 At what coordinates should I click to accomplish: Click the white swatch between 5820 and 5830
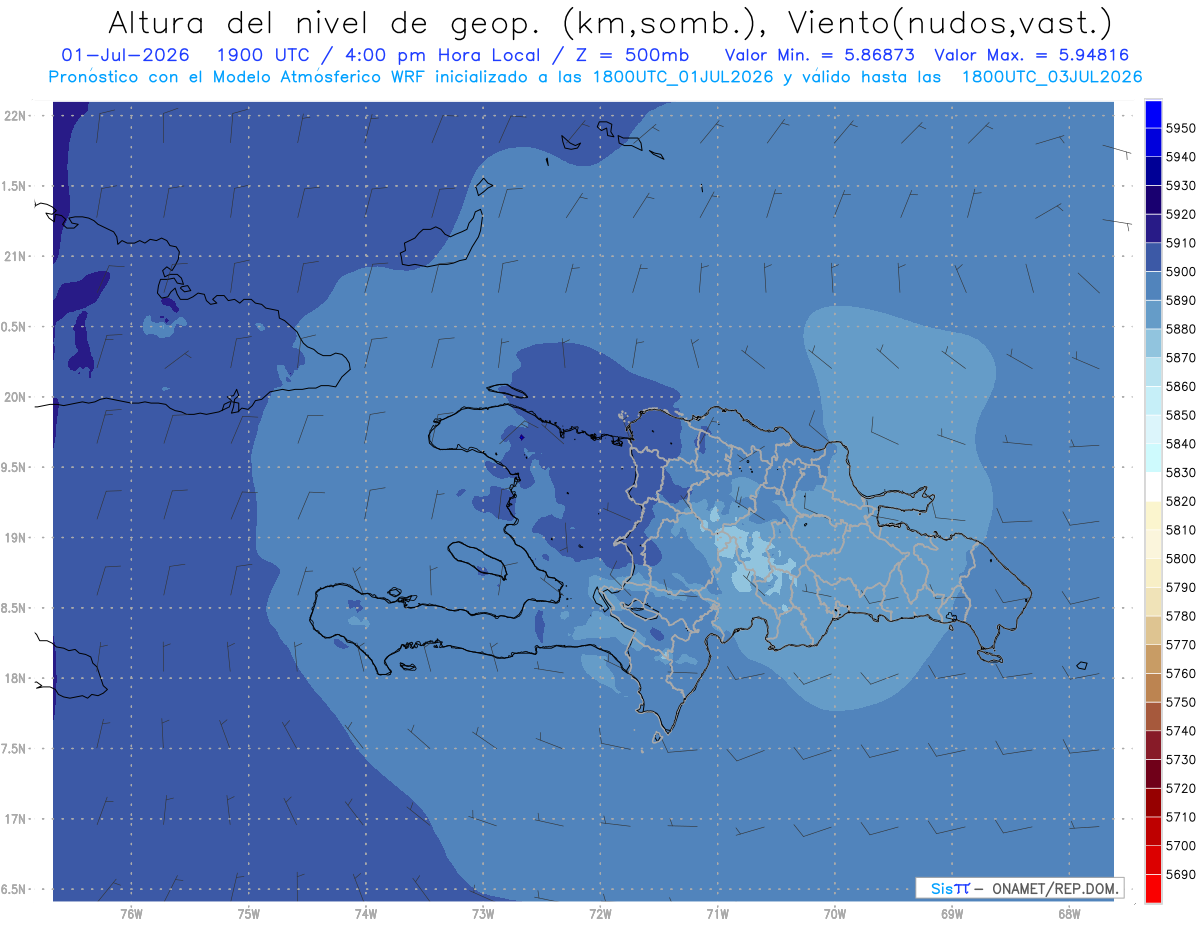(1153, 486)
